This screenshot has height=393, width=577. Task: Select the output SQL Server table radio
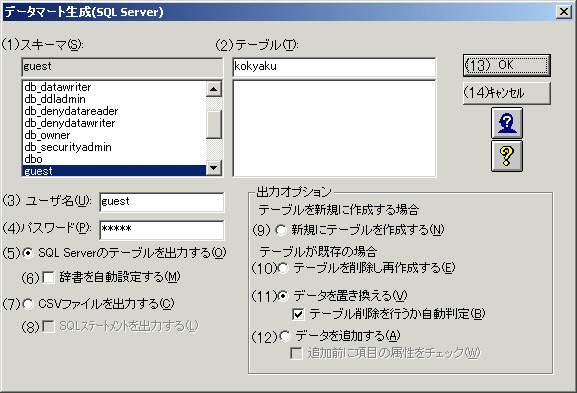(x=28, y=253)
